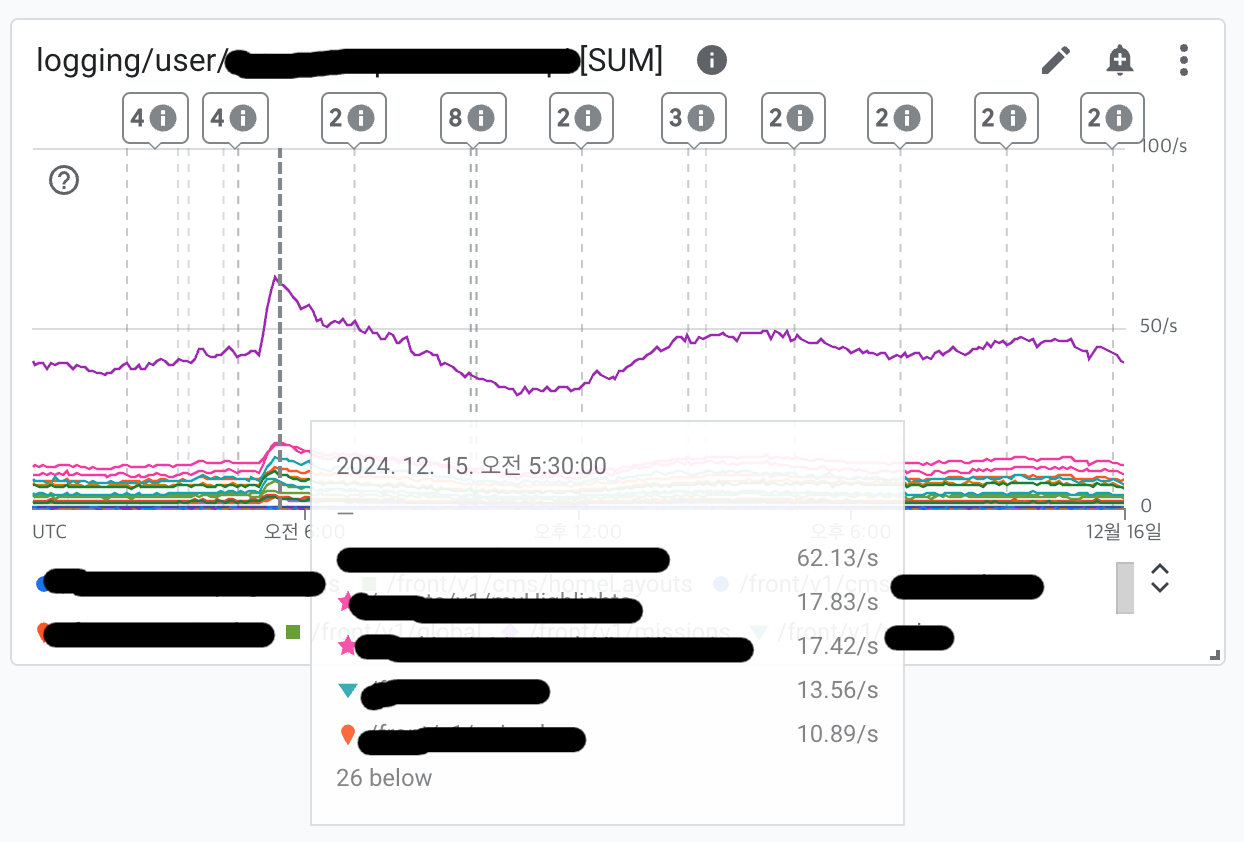Click the 62.13/s tooltip value
The image size is (1244, 842).
tap(837, 557)
